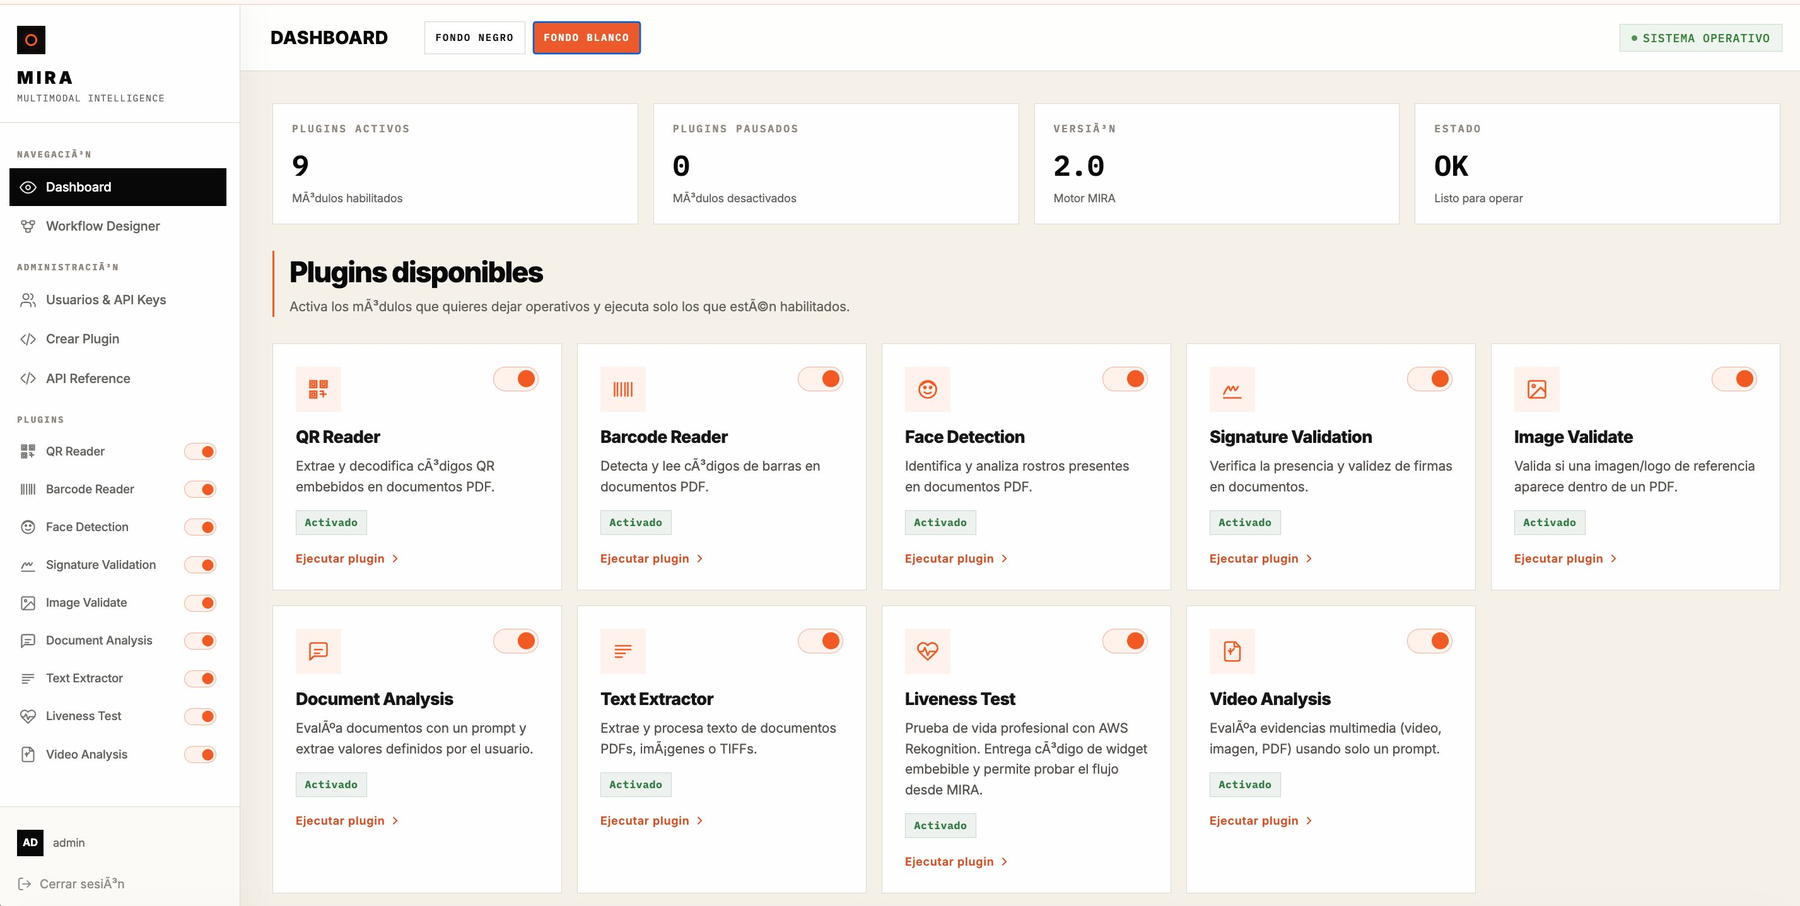
Task: Click the Dashboard eye icon
Action: coord(28,187)
